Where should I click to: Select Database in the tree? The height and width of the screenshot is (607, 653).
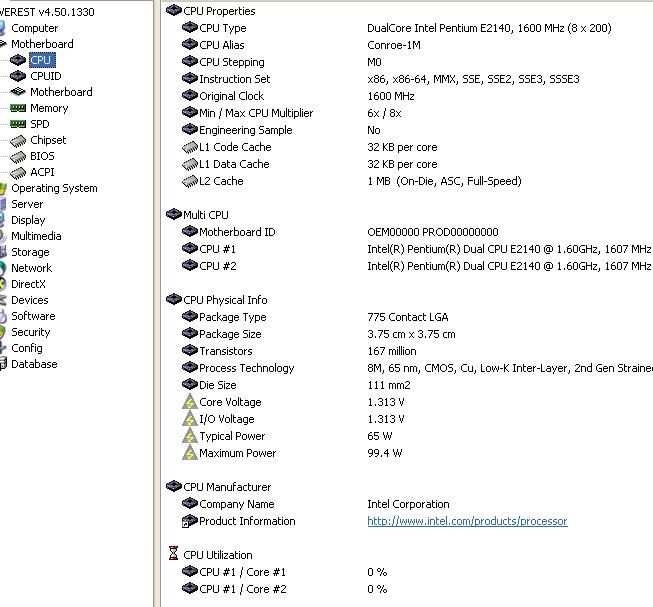point(34,364)
